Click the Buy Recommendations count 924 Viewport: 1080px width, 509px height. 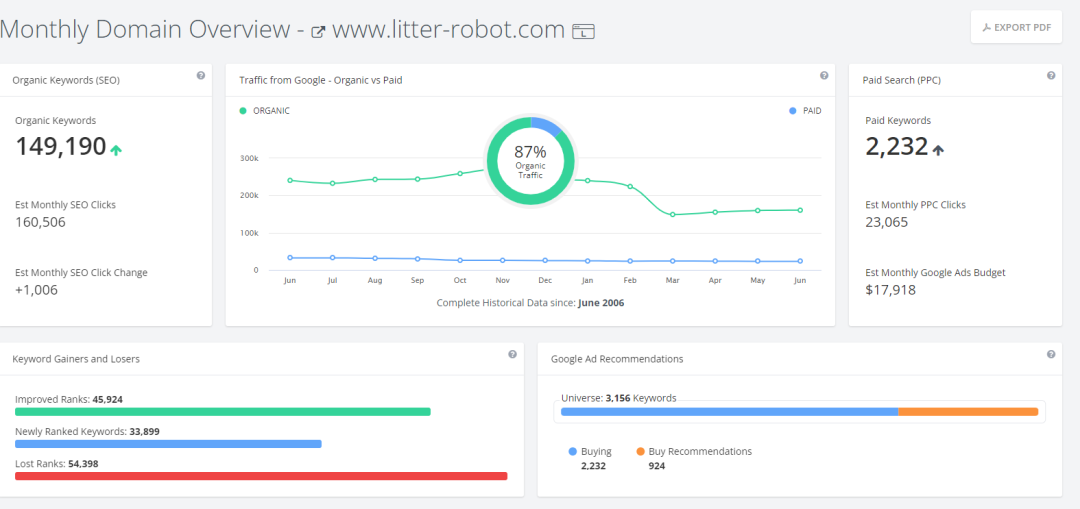coord(657,466)
